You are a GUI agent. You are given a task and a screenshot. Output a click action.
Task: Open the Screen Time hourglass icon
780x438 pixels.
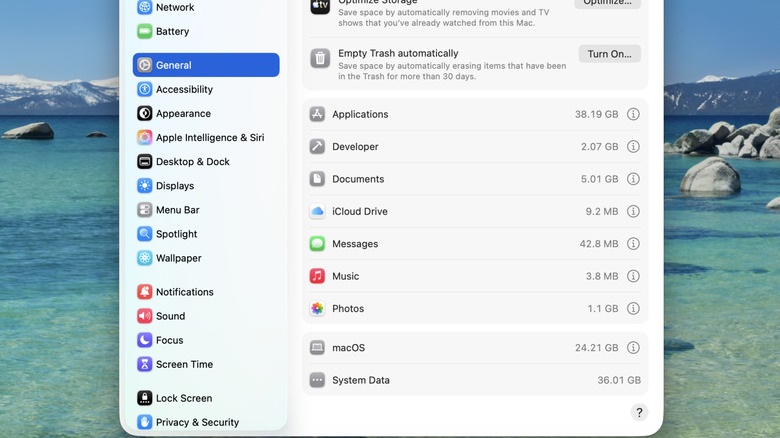[144, 364]
